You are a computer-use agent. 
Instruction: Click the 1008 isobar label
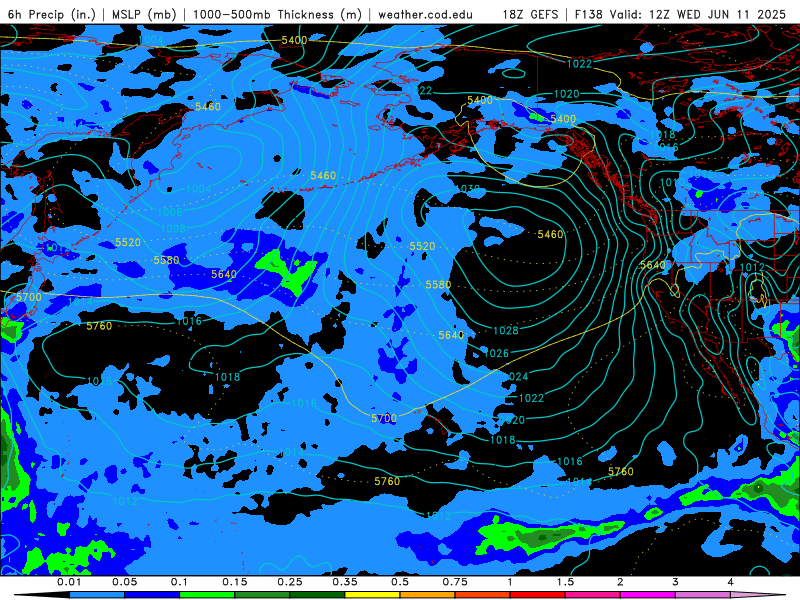click(x=173, y=228)
